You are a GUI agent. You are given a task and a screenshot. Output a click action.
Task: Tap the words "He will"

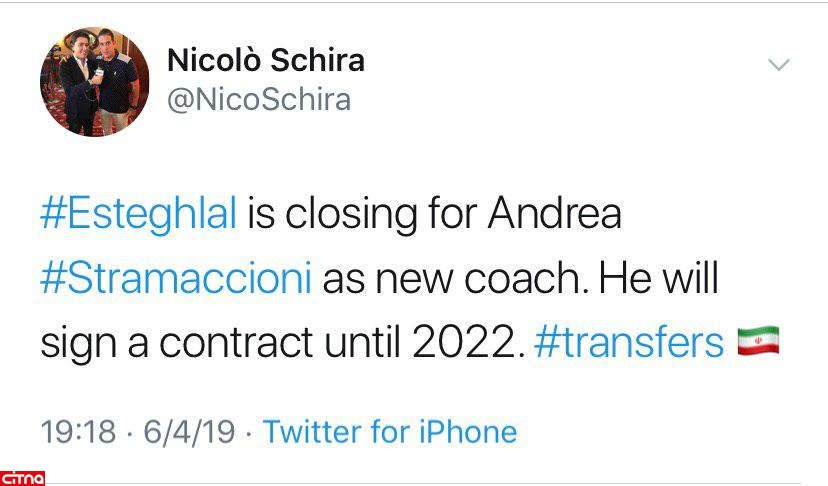657,278
